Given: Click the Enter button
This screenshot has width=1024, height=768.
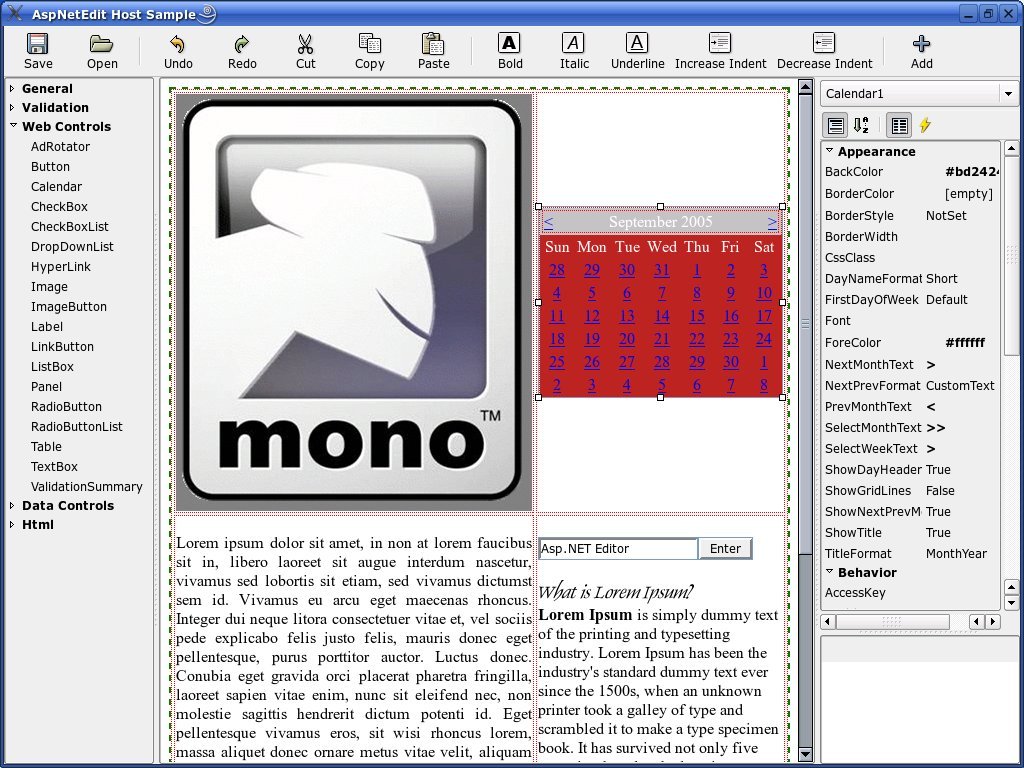Looking at the screenshot, I should pos(726,549).
